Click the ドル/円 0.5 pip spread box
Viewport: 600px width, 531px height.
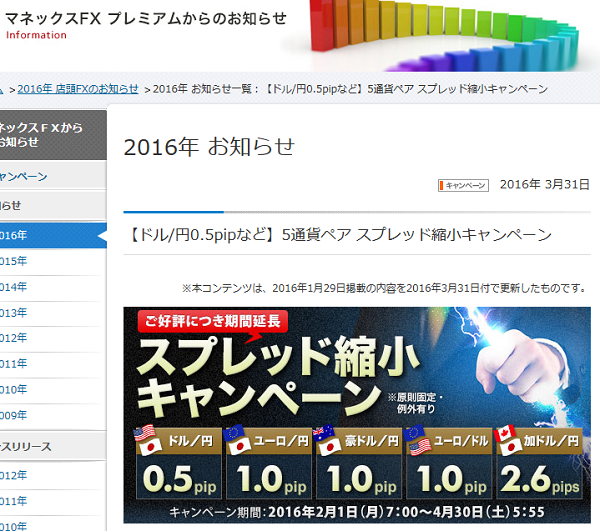pos(179,463)
